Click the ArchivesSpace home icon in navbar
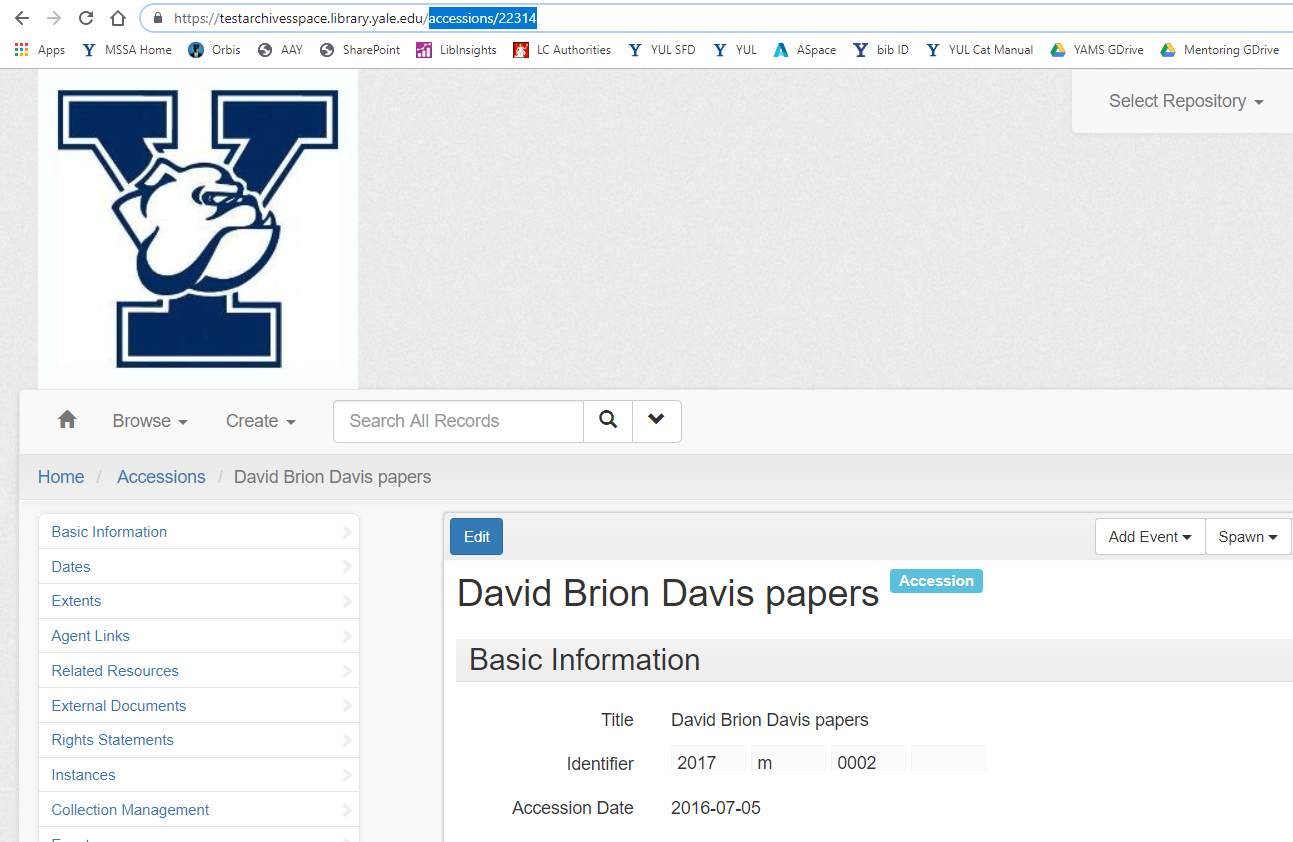This screenshot has width=1293, height=842. tap(67, 420)
